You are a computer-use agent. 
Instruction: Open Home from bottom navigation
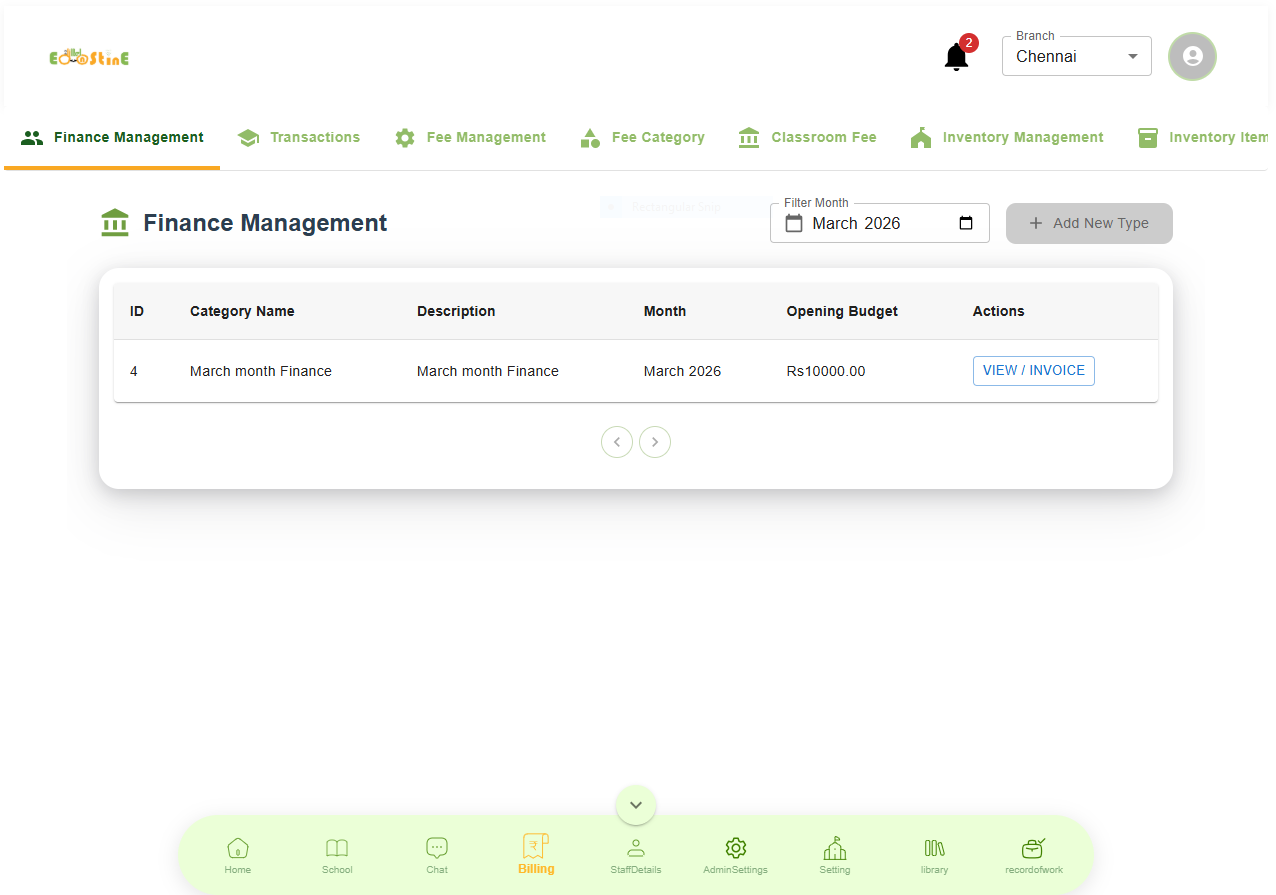point(238,855)
